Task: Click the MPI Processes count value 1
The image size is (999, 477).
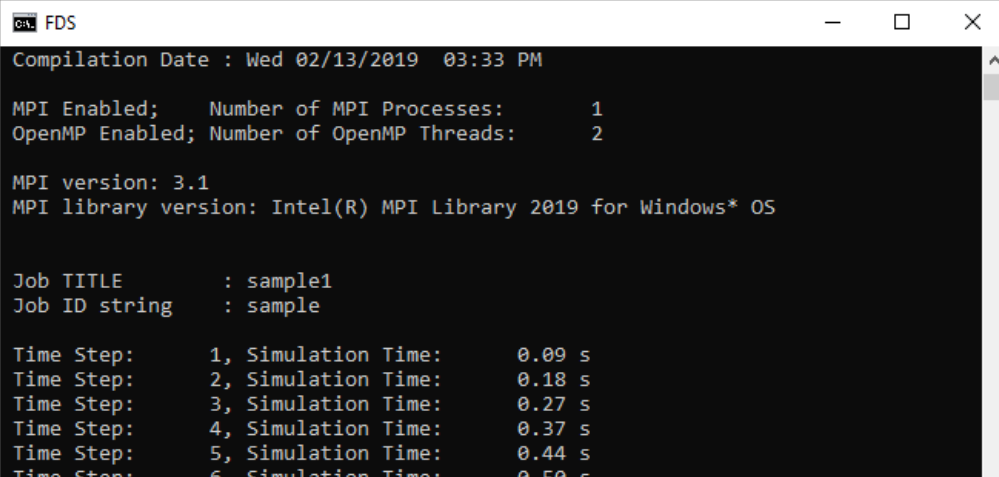Action: tap(597, 109)
